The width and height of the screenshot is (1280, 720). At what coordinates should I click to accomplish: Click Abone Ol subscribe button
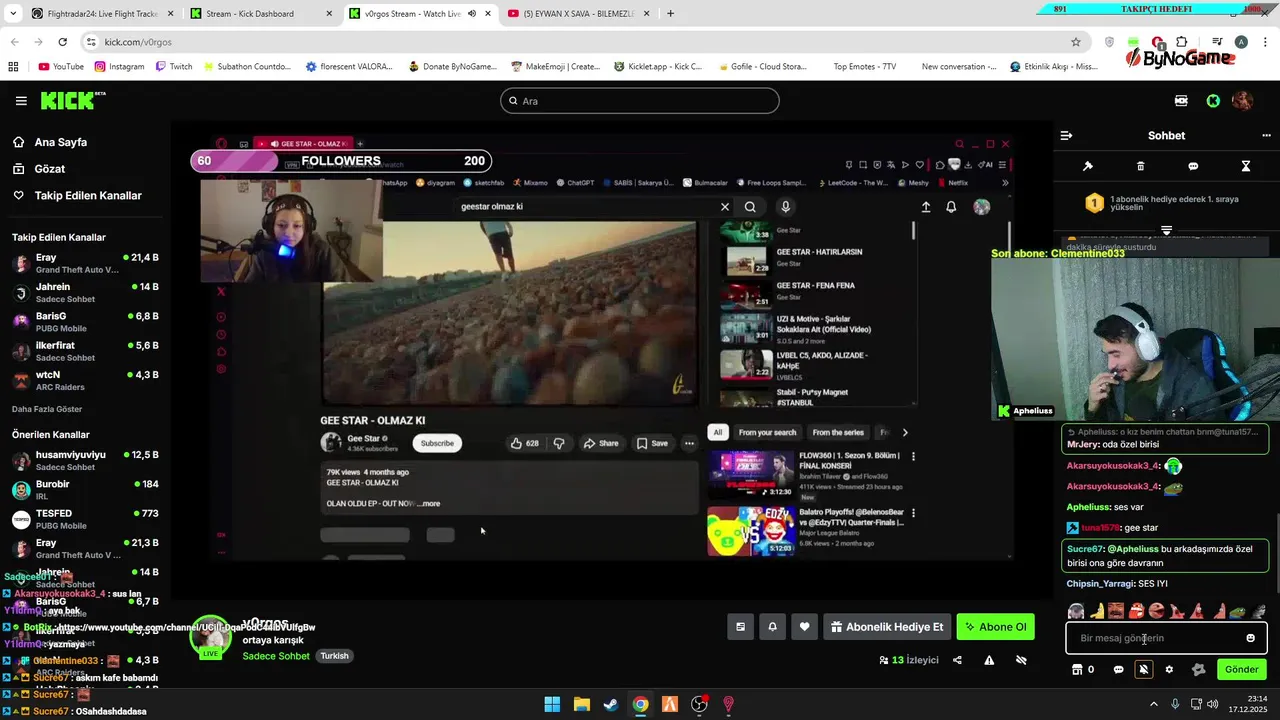pyautogui.click(x=995, y=627)
